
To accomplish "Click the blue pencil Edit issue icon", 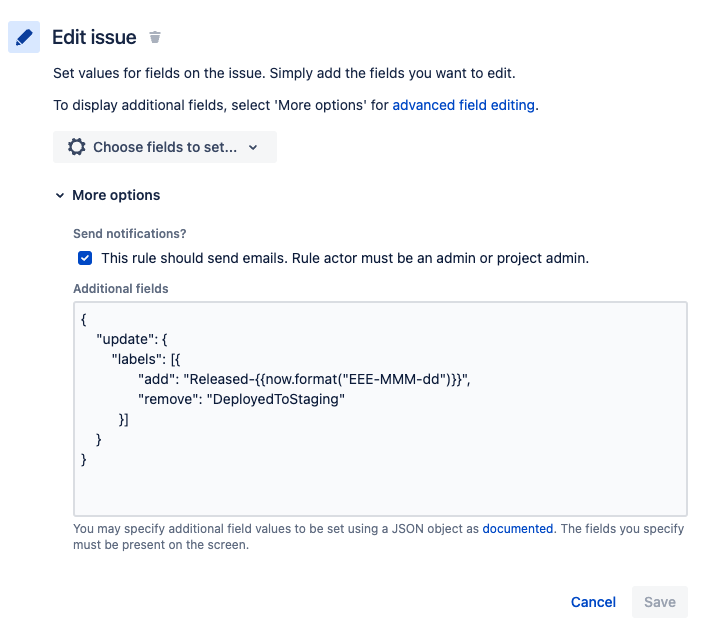I will coord(24,37).
